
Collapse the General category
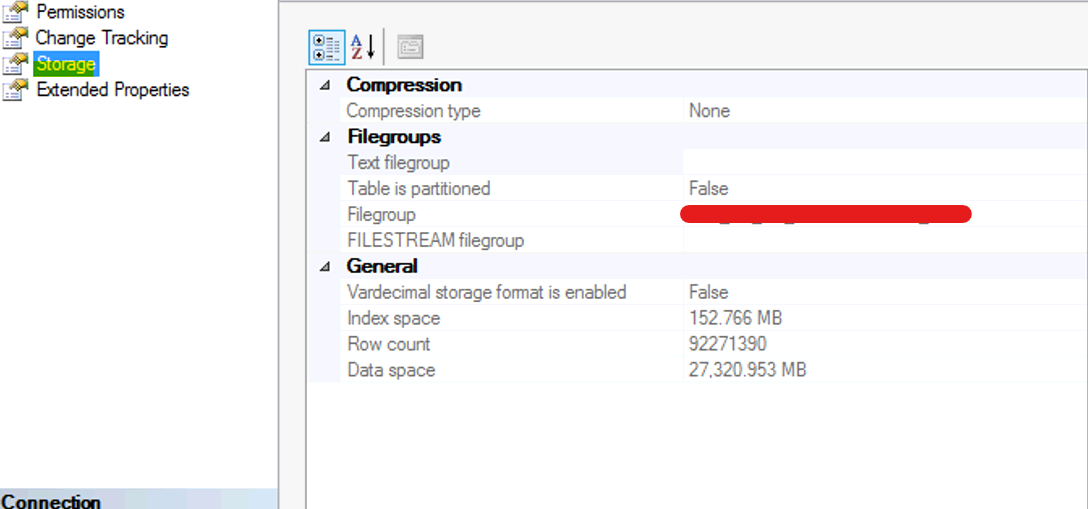coord(324,266)
